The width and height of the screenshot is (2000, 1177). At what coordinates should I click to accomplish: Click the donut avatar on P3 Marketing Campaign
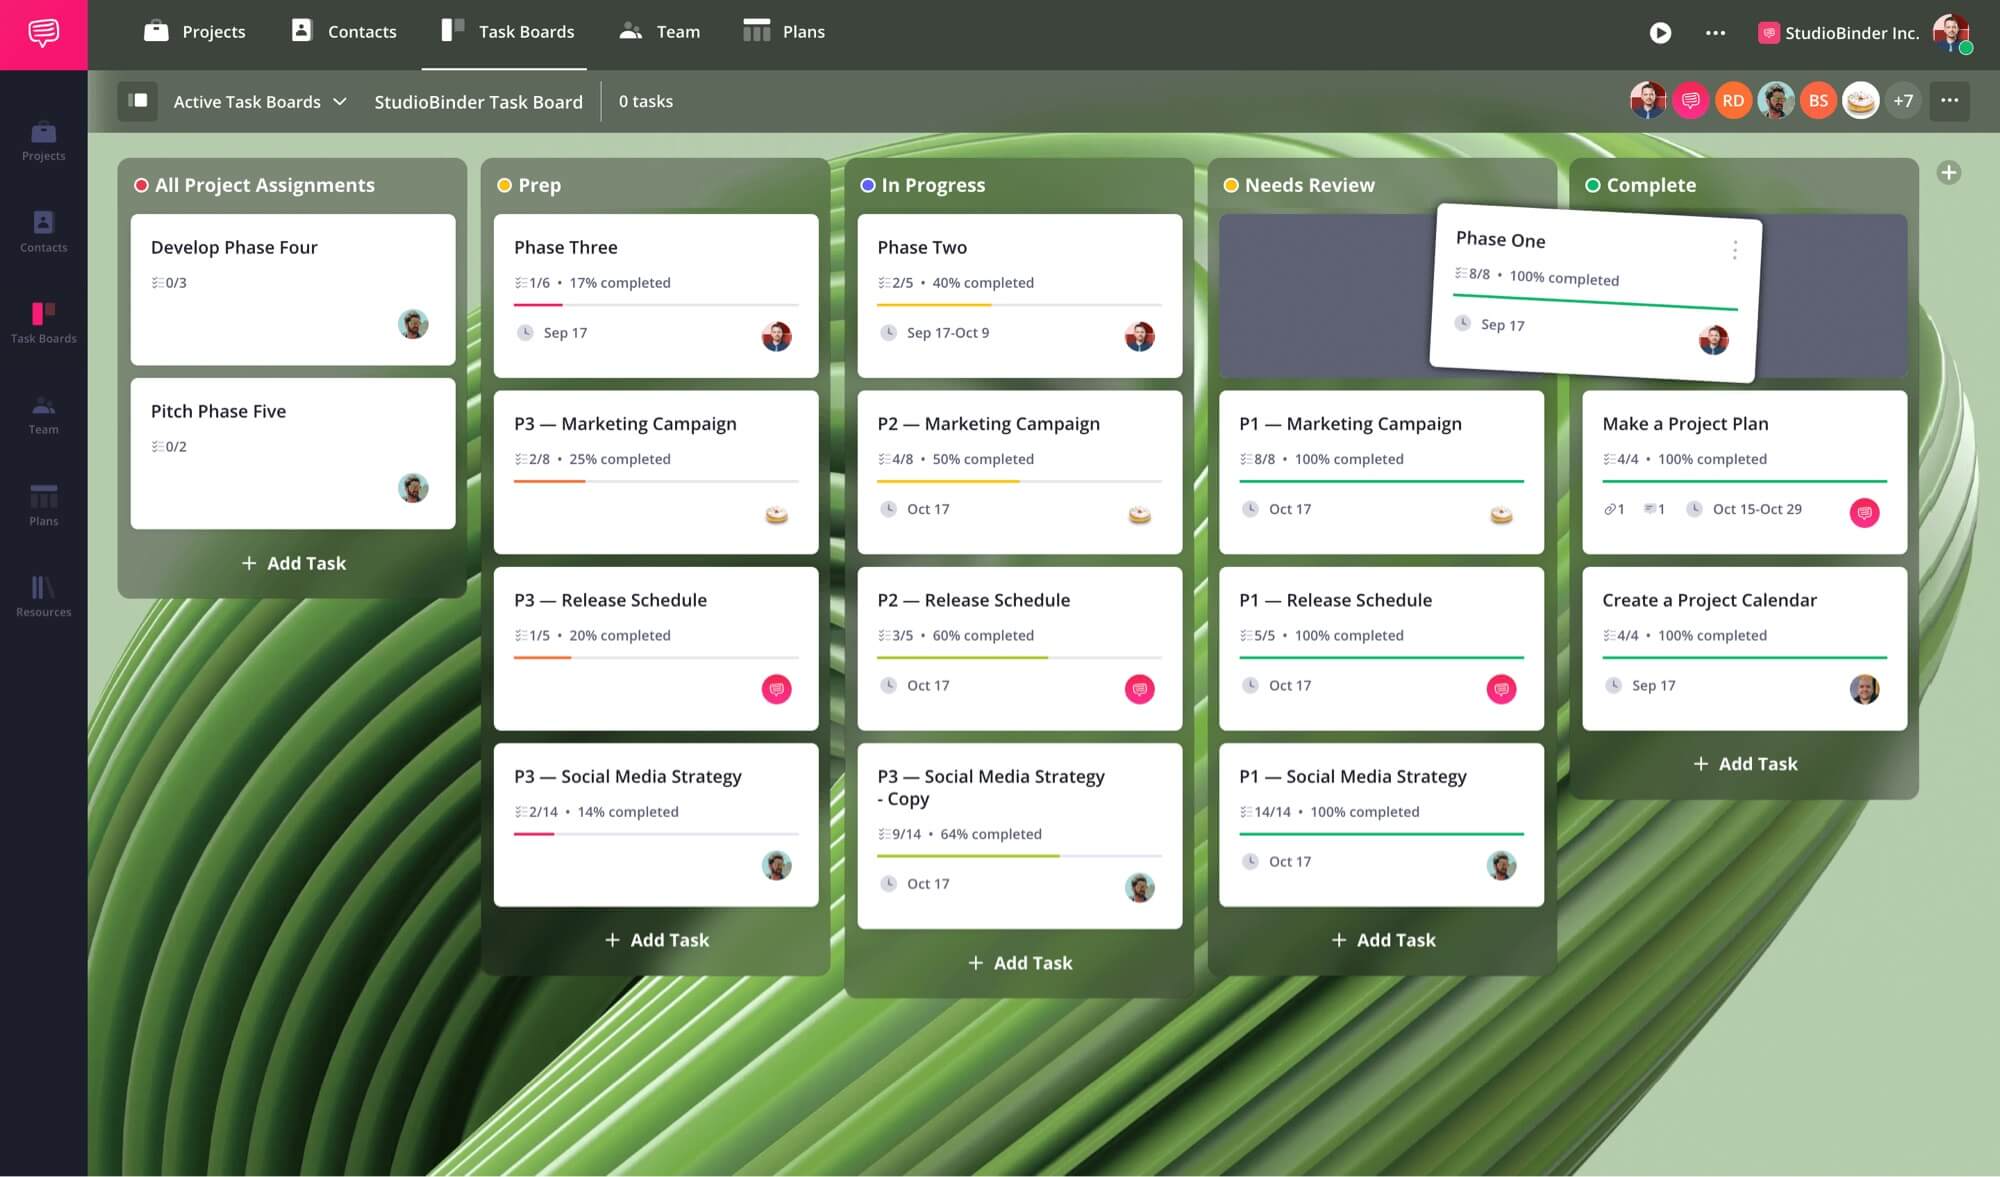pos(777,513)
